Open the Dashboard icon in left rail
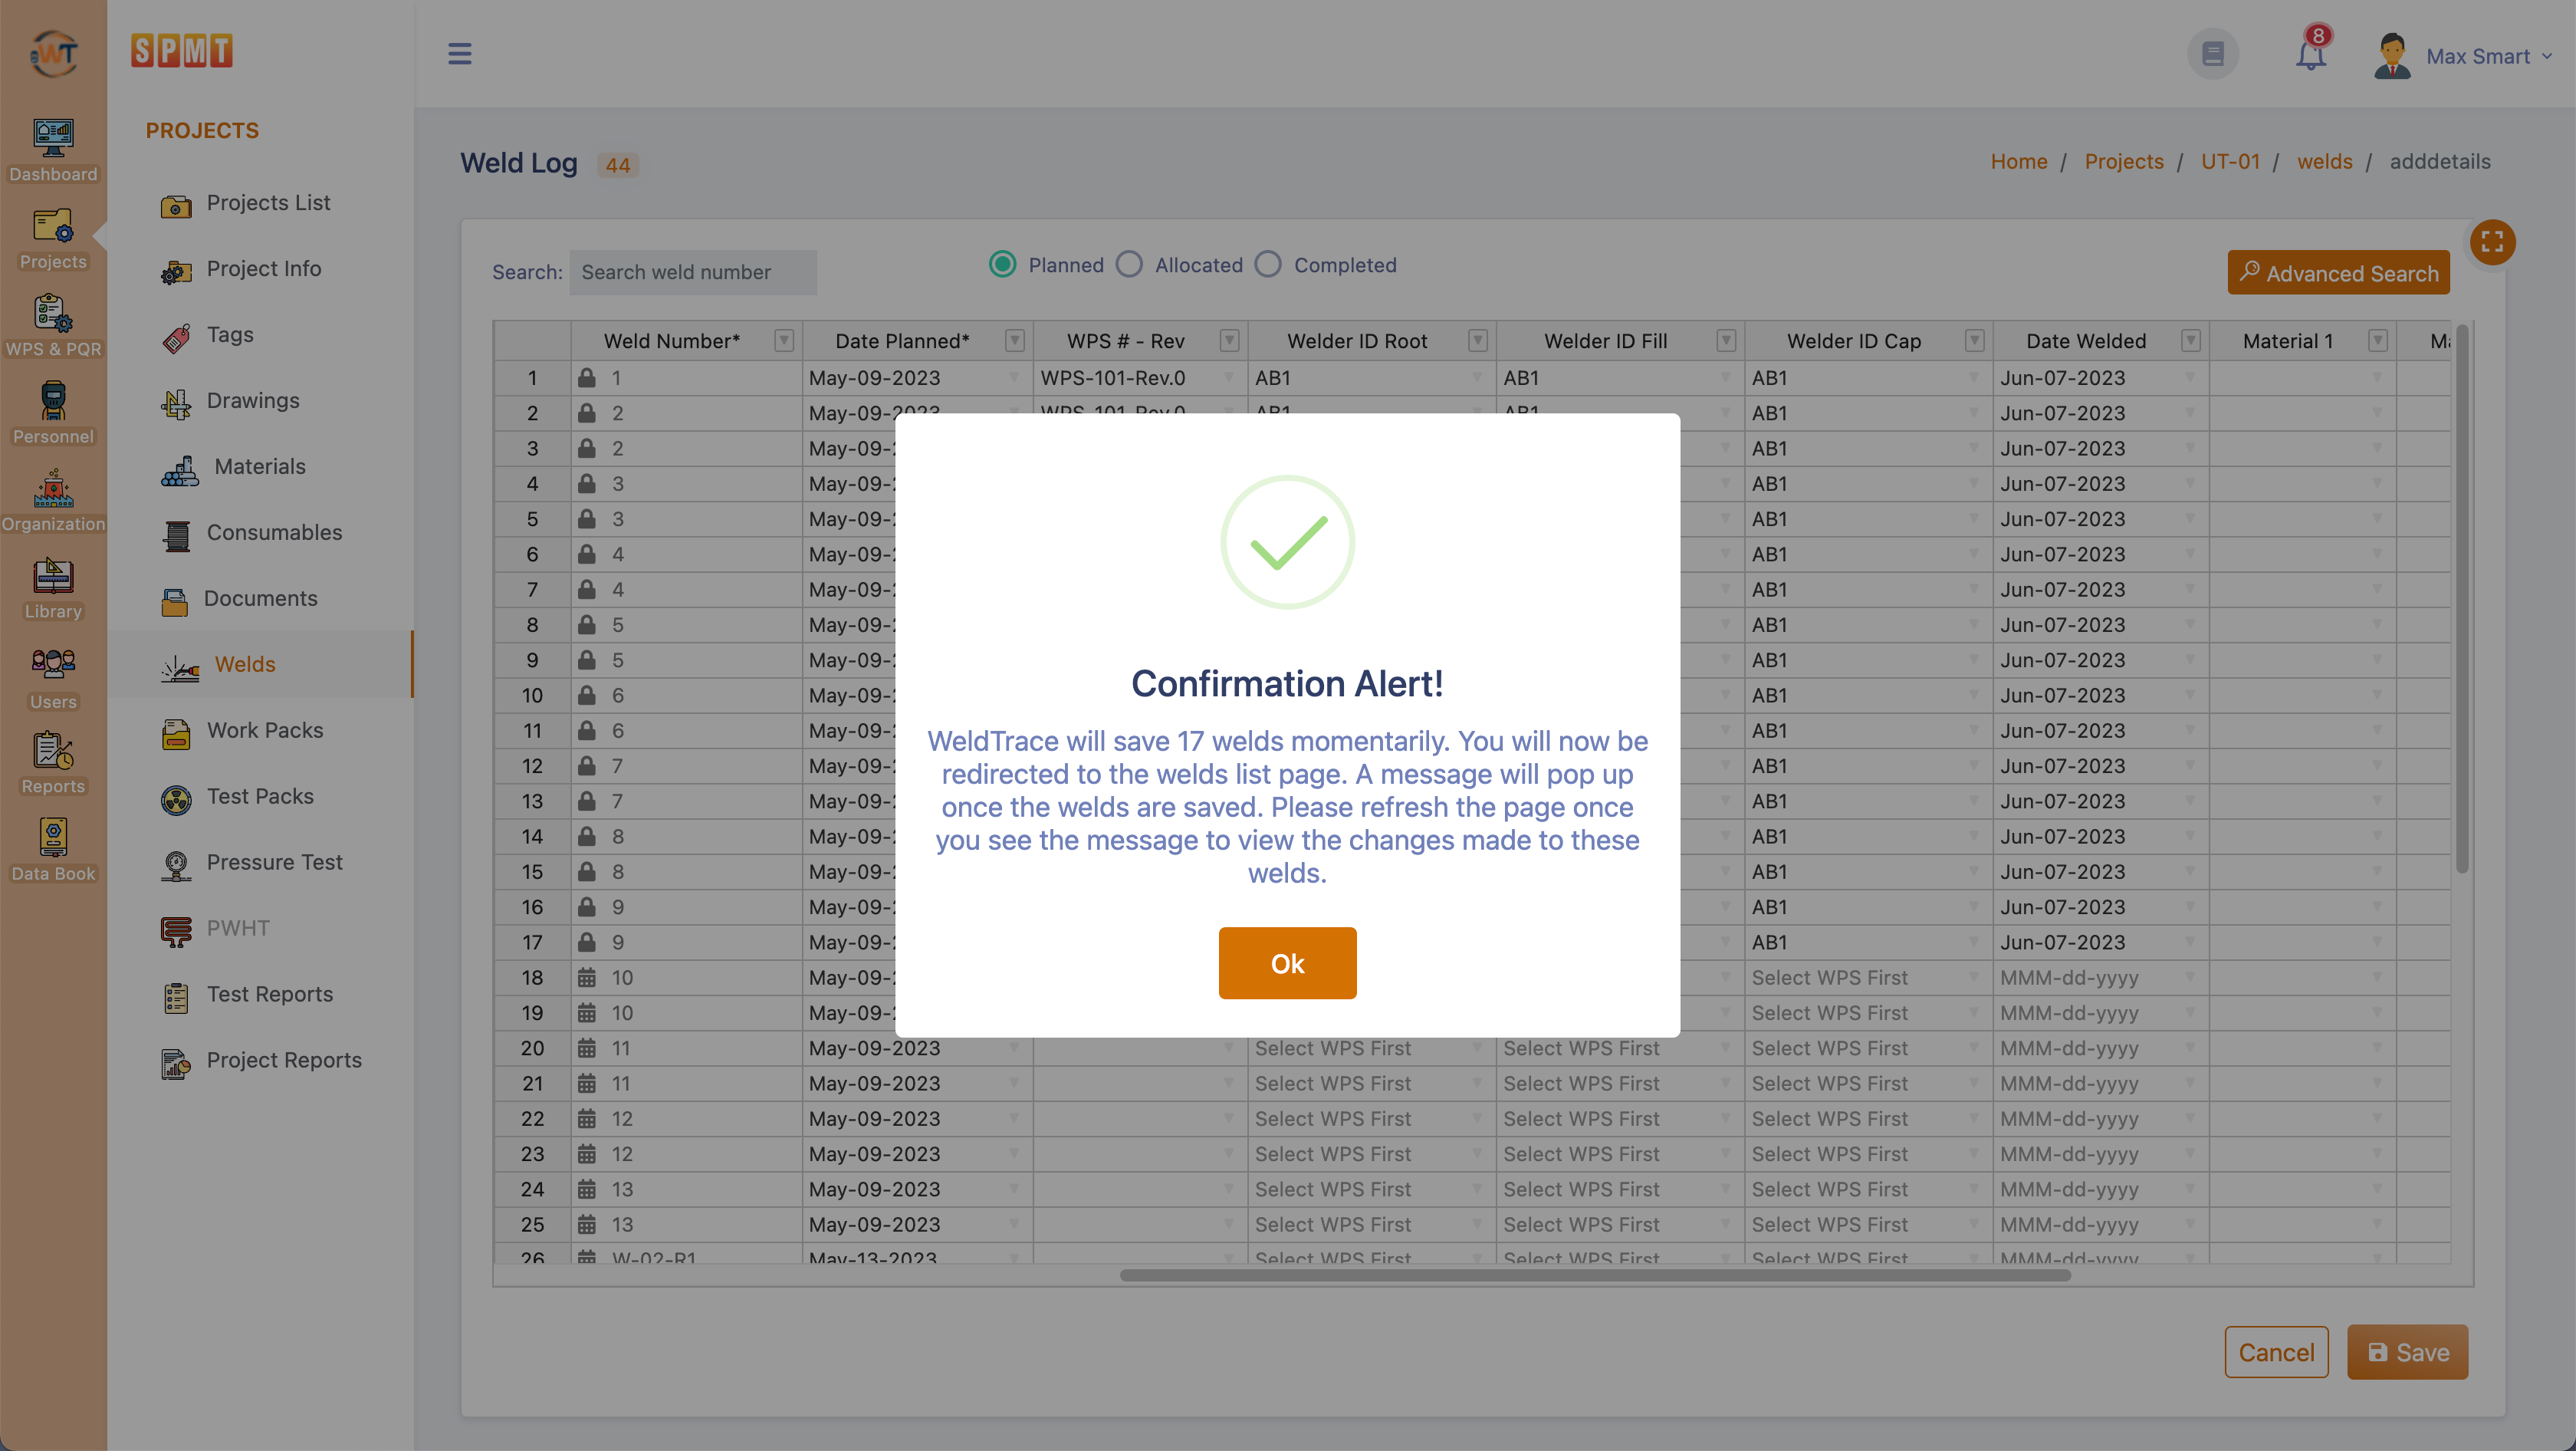 coord(53,150)
